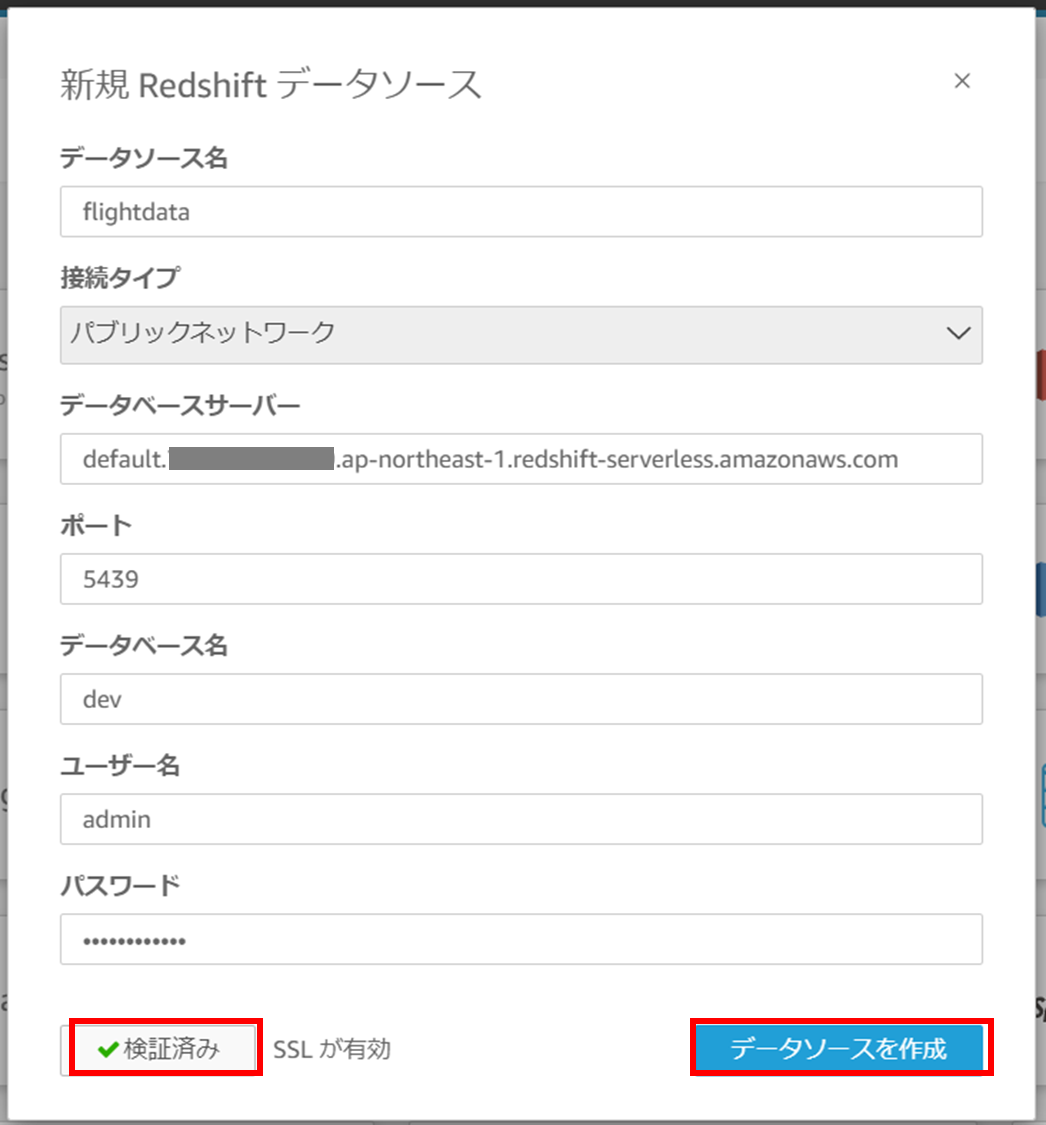Screen dimensions: 1046x1125
Task: Click the ポート field showing 5439
Action: pyautogui.click(x=521, y=578)
